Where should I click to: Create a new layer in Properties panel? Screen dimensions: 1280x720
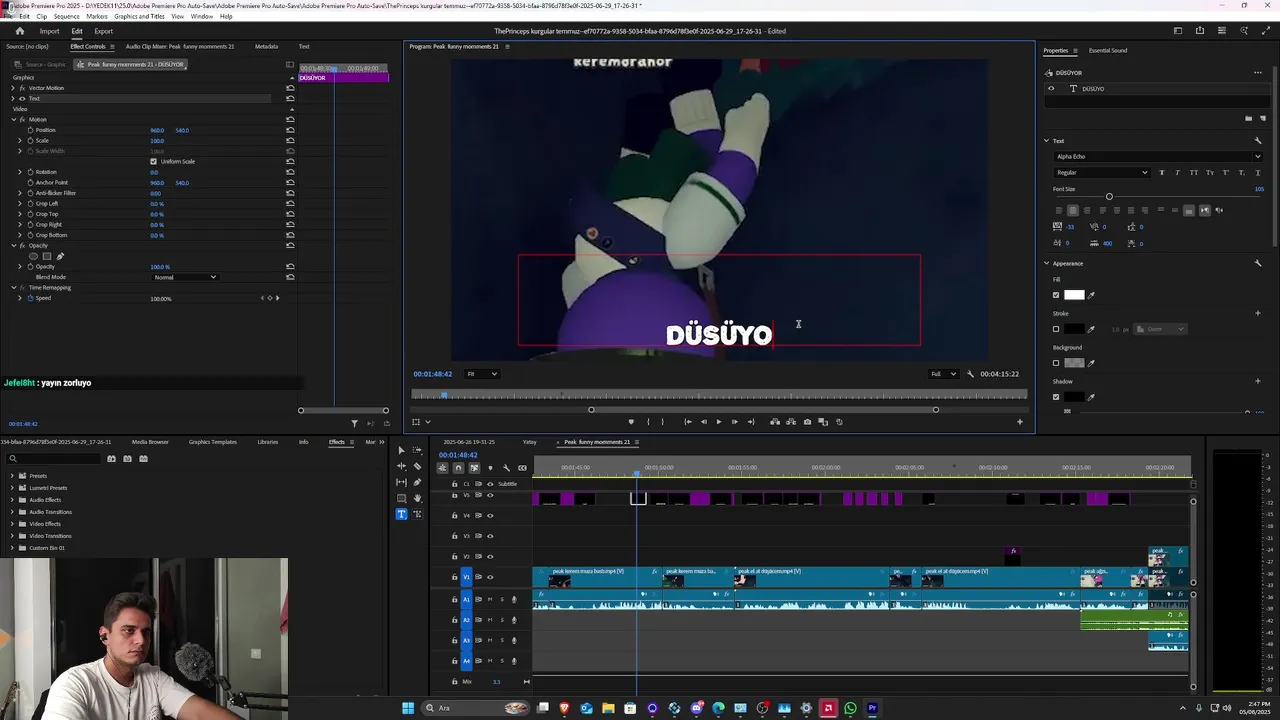(1263, 118)
